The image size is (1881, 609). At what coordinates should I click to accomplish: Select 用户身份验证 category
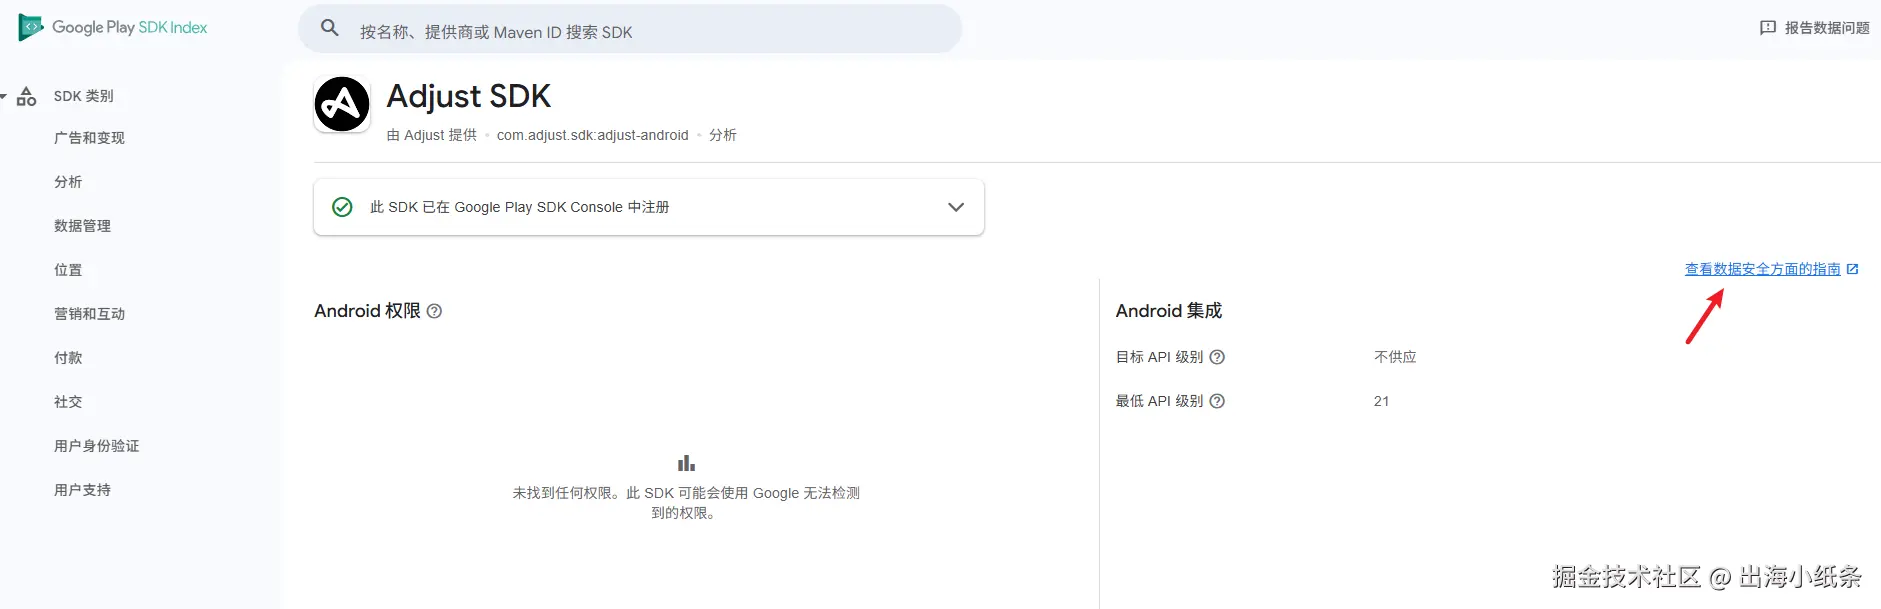coord(96,446)
